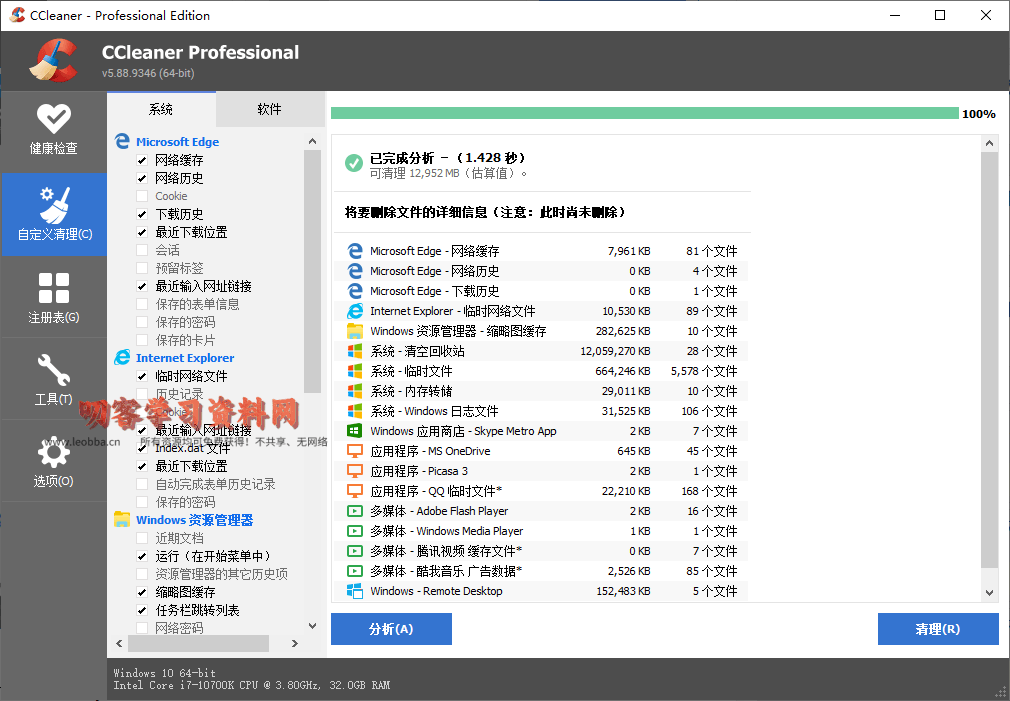Viewport: 1010px width, 701px height.
Task: Click the 分析(A) button
Action: pyautogui.click(x=390, y=629)
